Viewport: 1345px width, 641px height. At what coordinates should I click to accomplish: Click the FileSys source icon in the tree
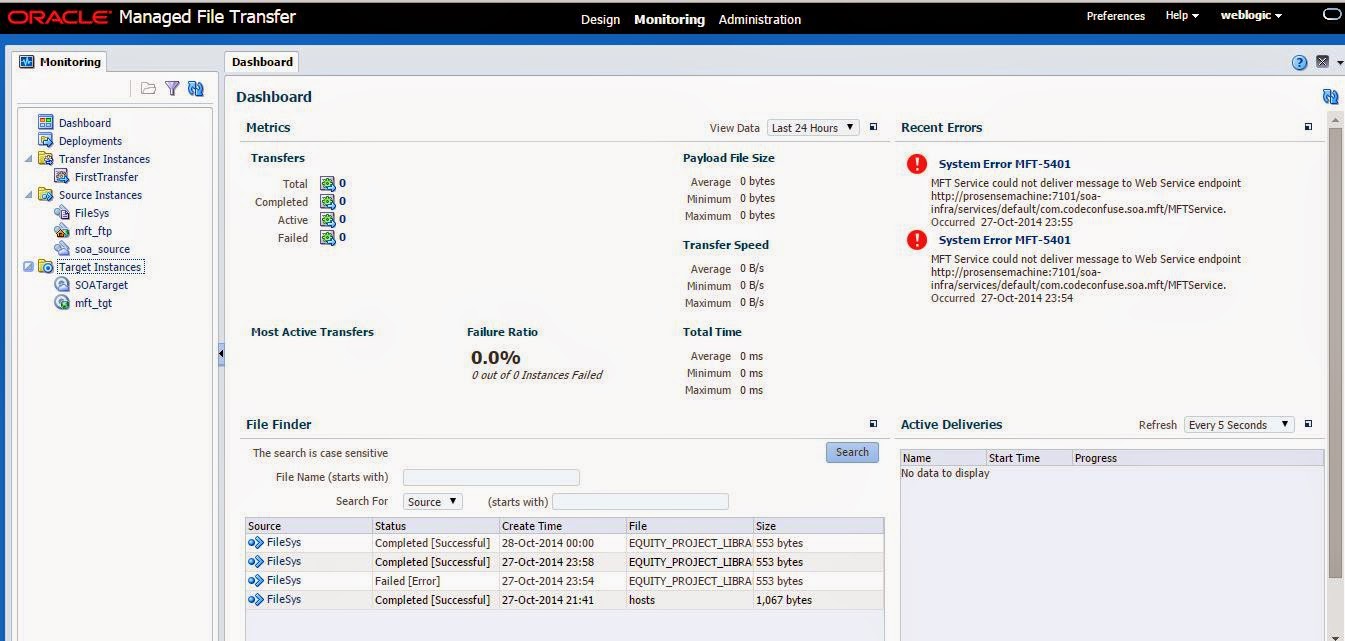62,212
